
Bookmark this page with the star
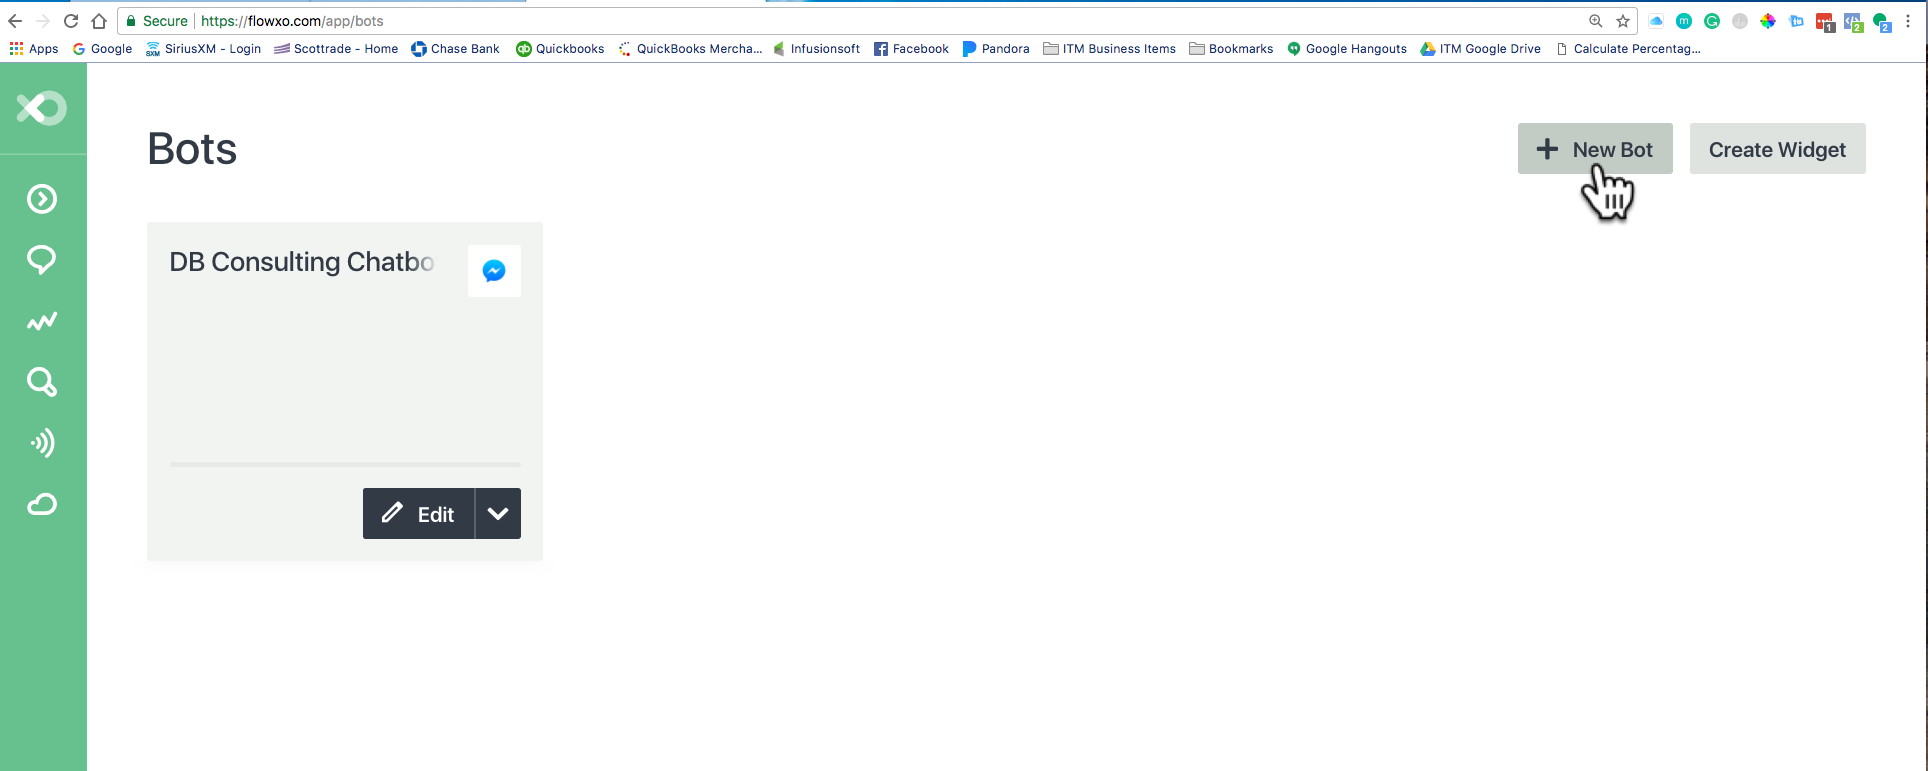click(x=1623, y=21)
